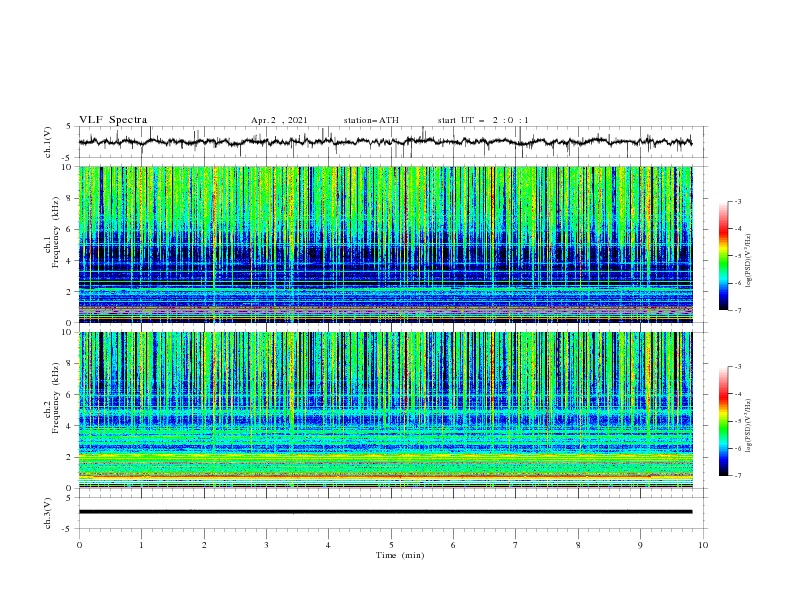Click the "4" tick on the Time axis
The height and width of the screenshot is (612, 792).
328,545
